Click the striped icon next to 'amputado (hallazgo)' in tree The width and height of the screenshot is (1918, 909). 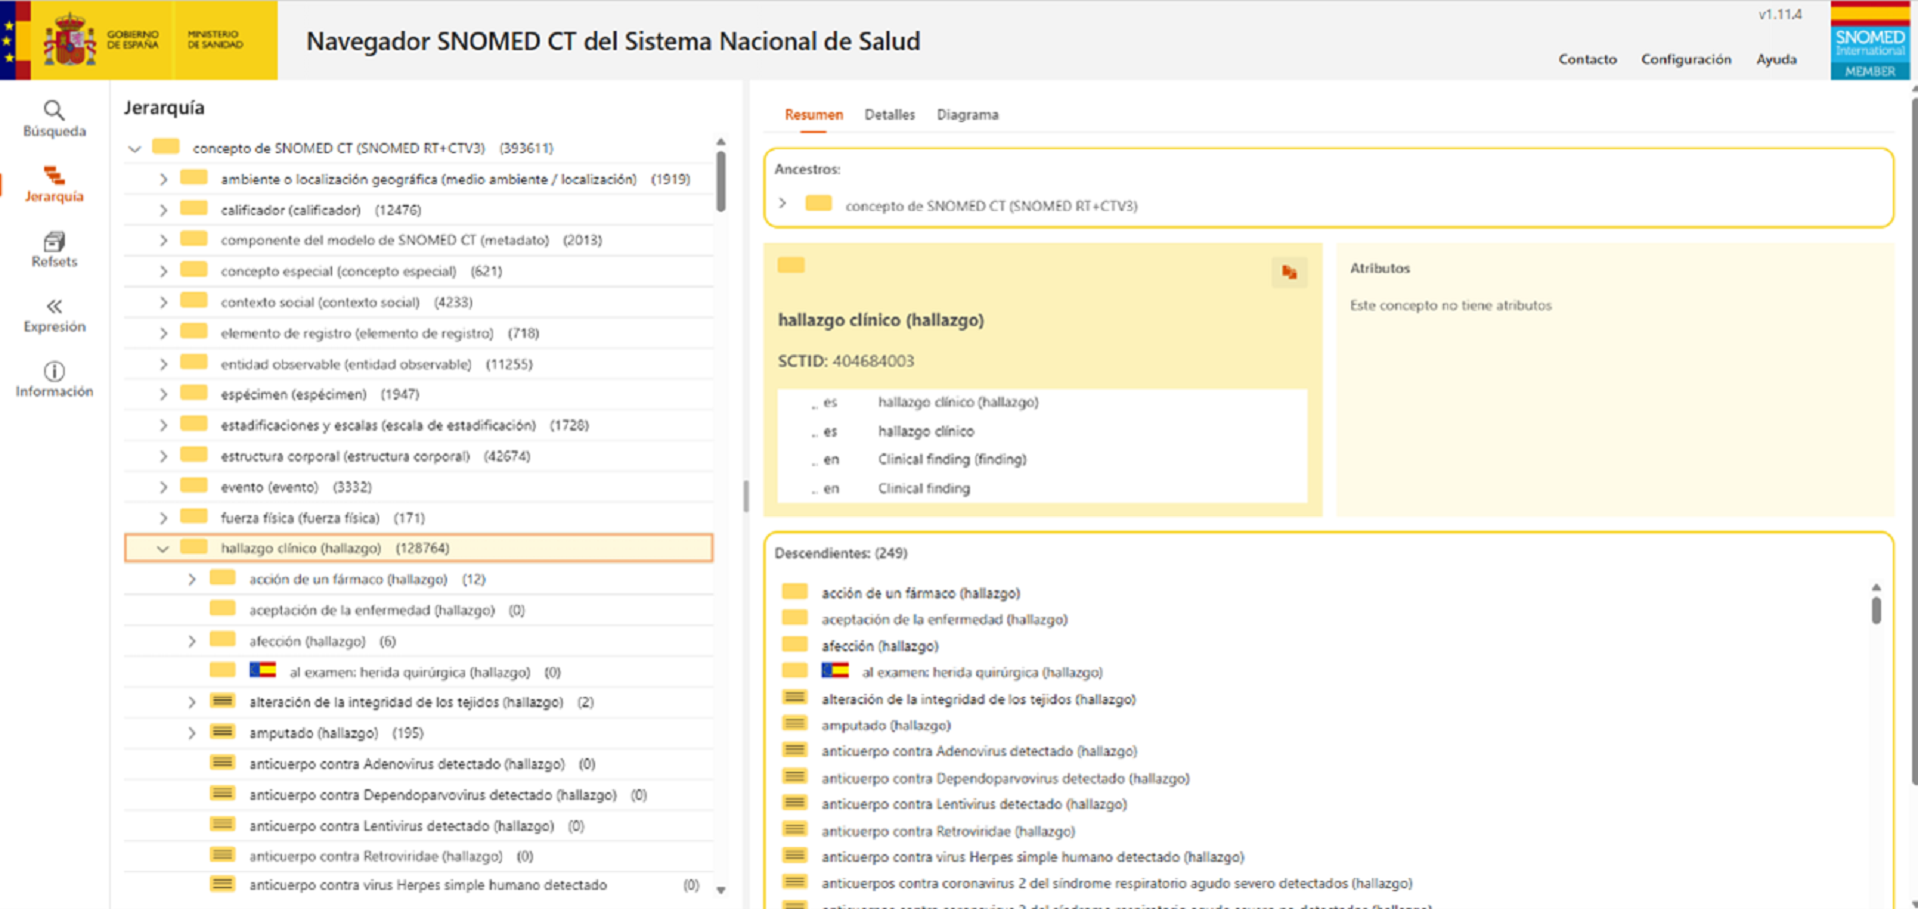(222, 732)
